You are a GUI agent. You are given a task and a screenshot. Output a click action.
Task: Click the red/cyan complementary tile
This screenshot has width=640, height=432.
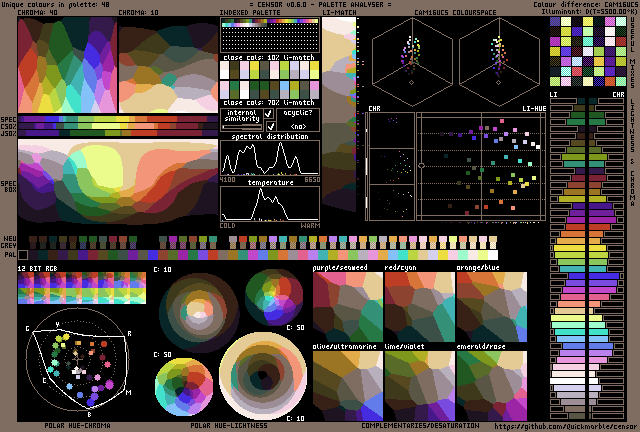tap(420, 307)
